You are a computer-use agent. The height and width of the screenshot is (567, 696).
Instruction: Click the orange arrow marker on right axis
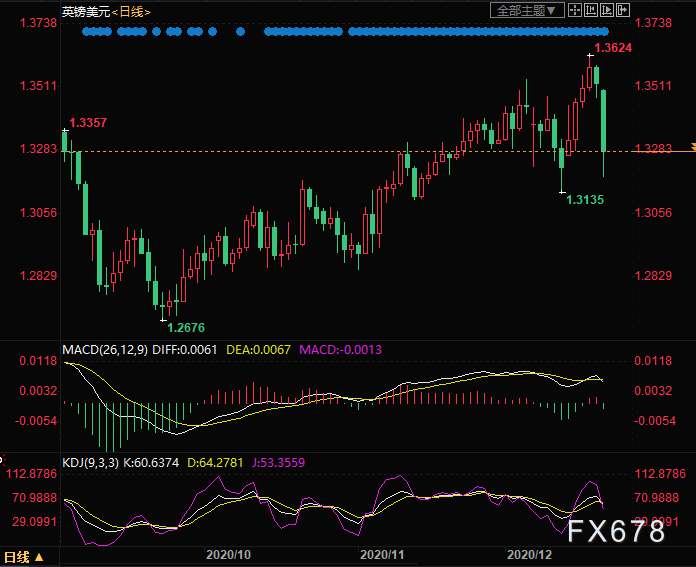[691, 148]
